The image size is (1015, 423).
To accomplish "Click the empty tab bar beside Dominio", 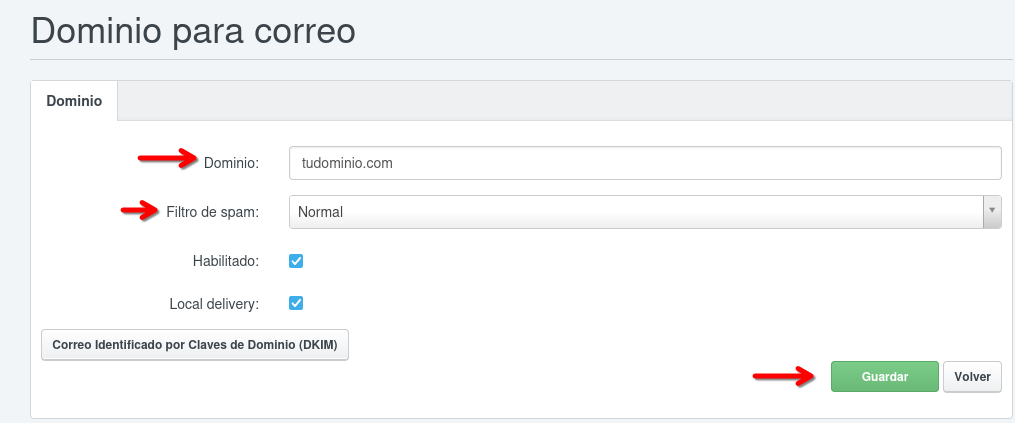I will click(560, 101).
